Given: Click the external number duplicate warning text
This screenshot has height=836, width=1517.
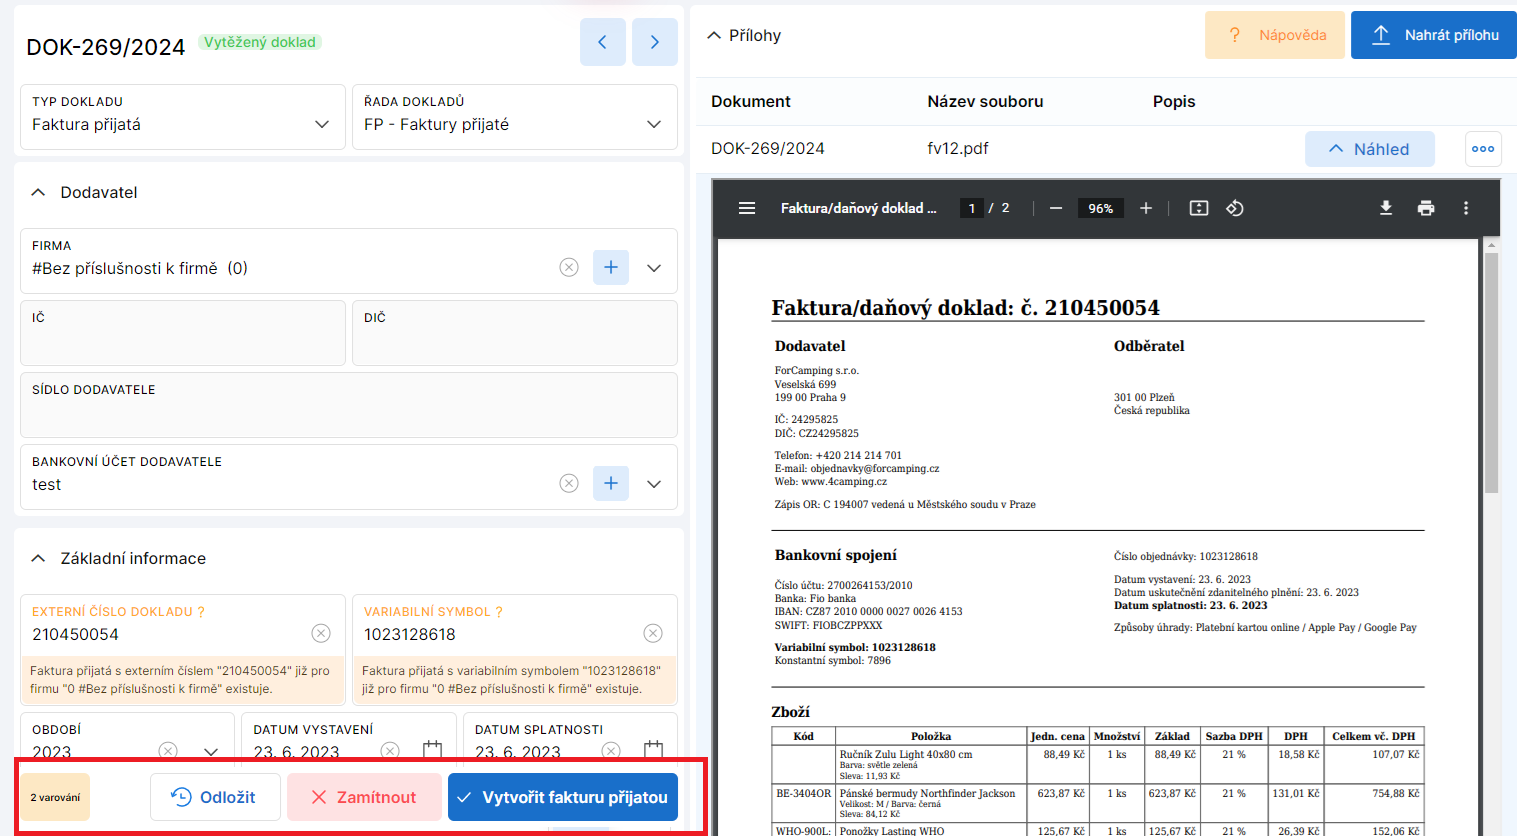Looking at the screenshot, I should click(x=181, y=680).
